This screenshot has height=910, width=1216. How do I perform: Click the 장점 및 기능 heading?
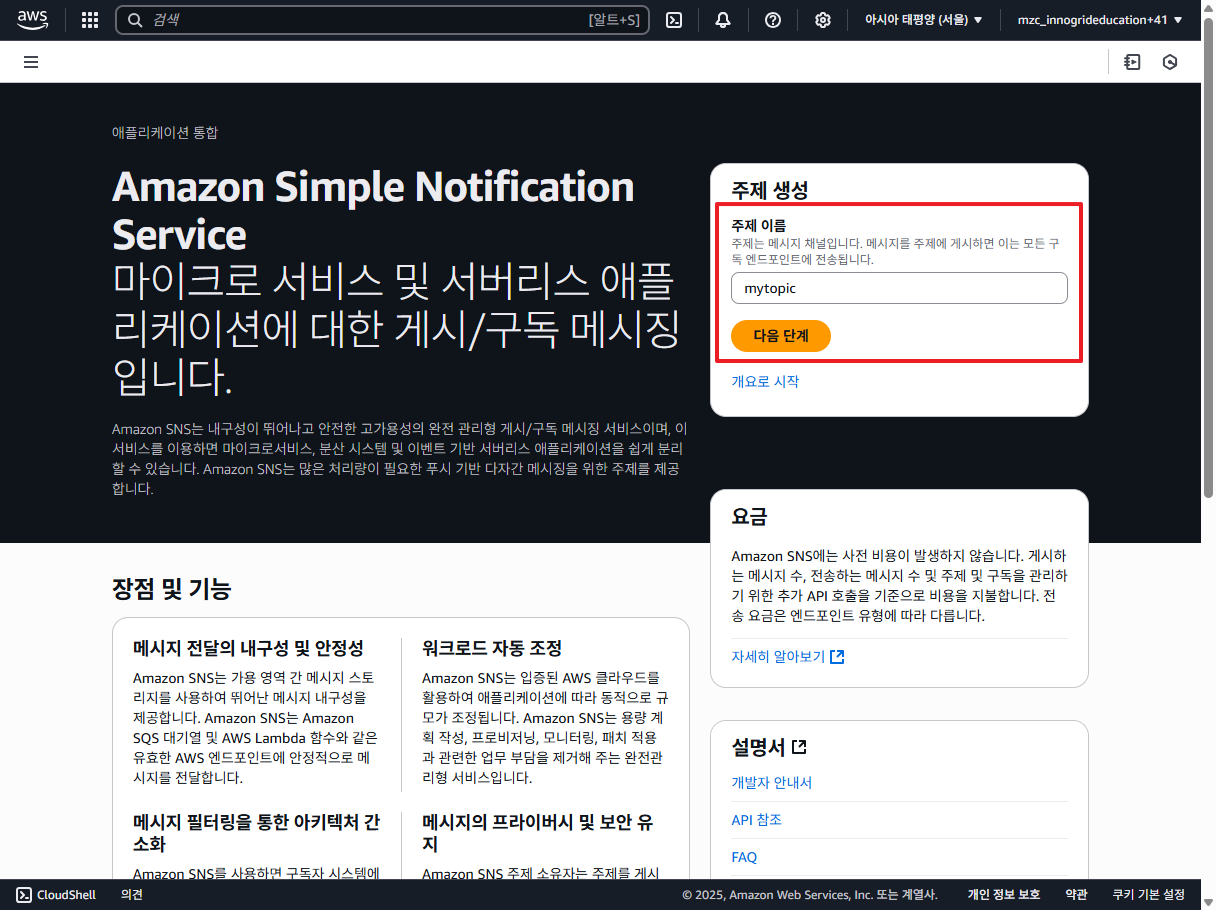point(172,589)
